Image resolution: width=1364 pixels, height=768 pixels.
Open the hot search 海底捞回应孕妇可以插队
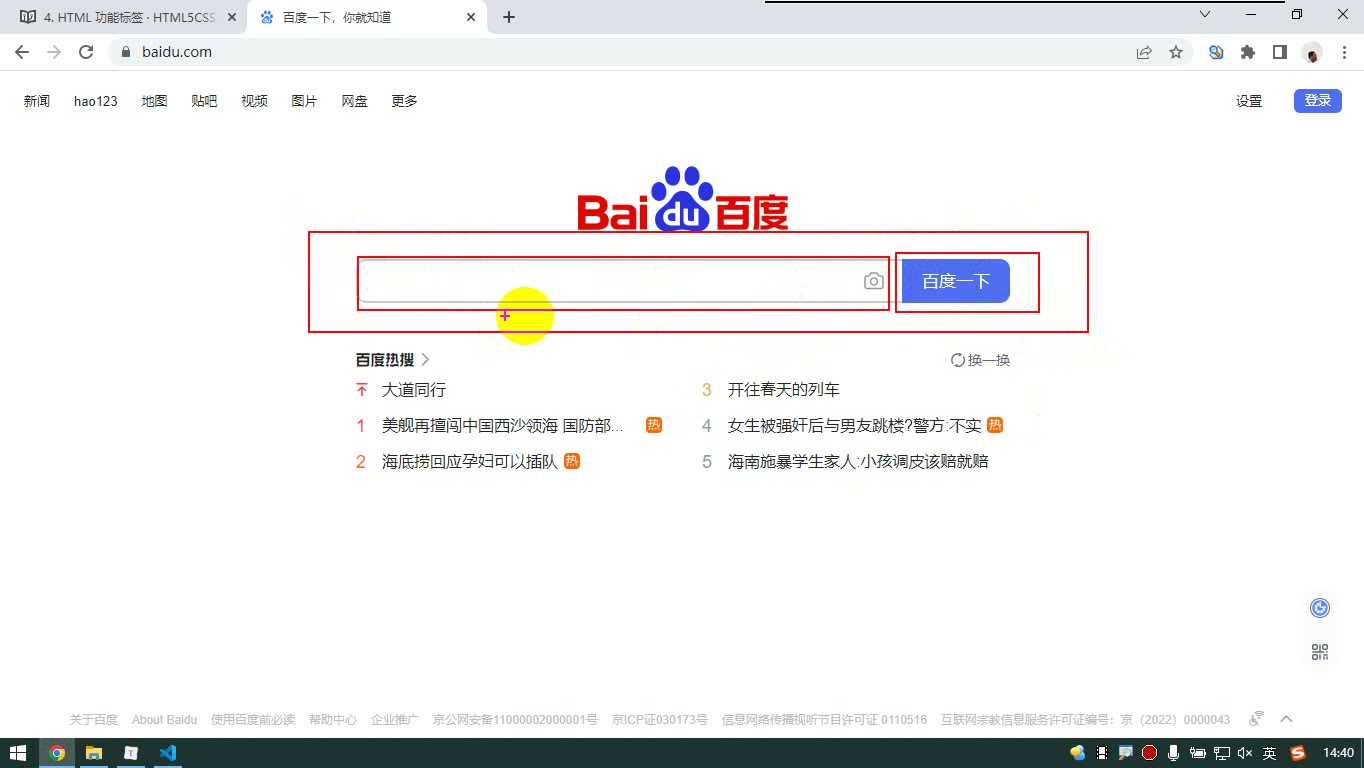click(x=470, y=462)
